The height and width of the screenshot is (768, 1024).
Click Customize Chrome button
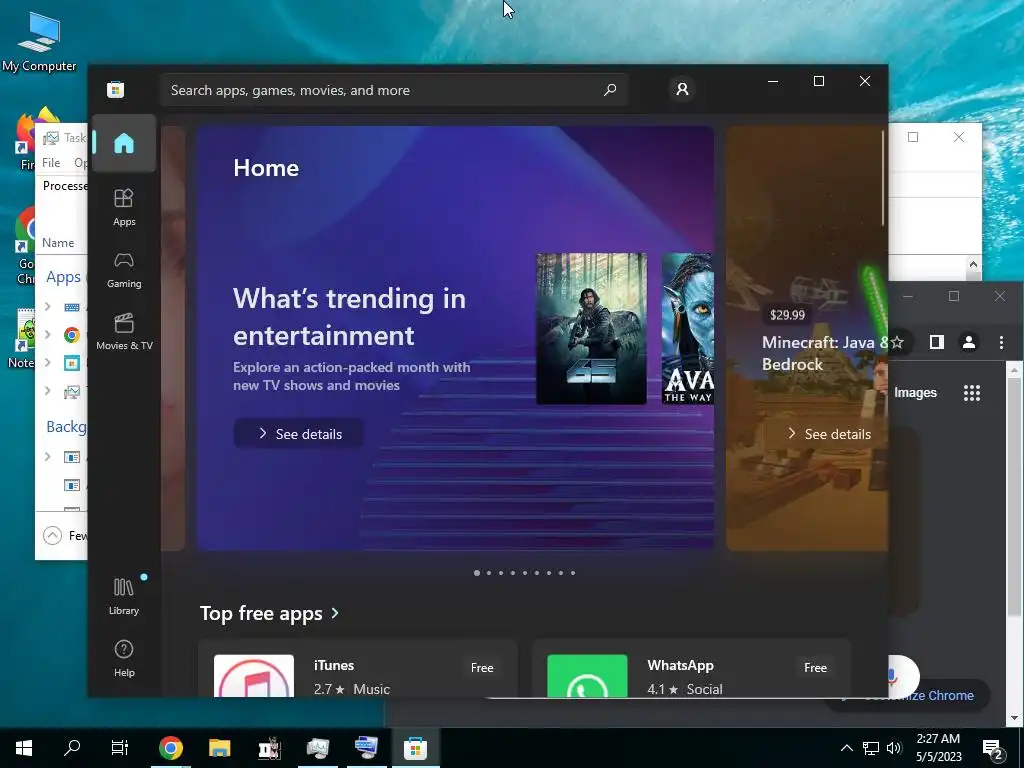pos(918,696)
